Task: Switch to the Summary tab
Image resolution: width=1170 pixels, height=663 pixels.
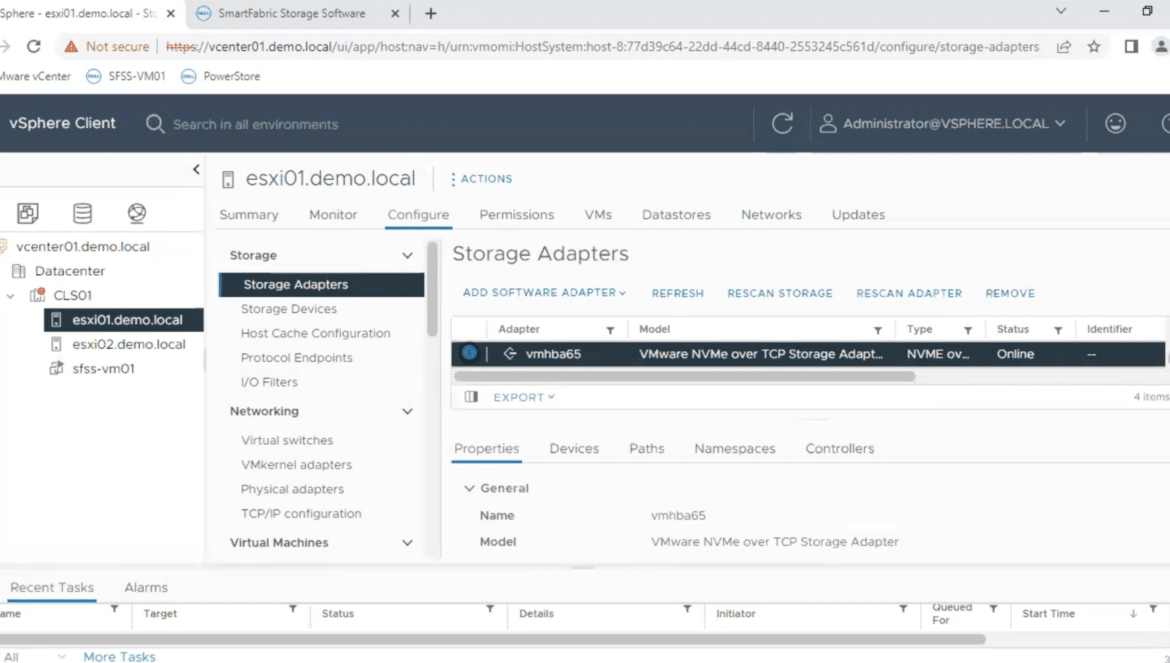Action: (248, 215)
